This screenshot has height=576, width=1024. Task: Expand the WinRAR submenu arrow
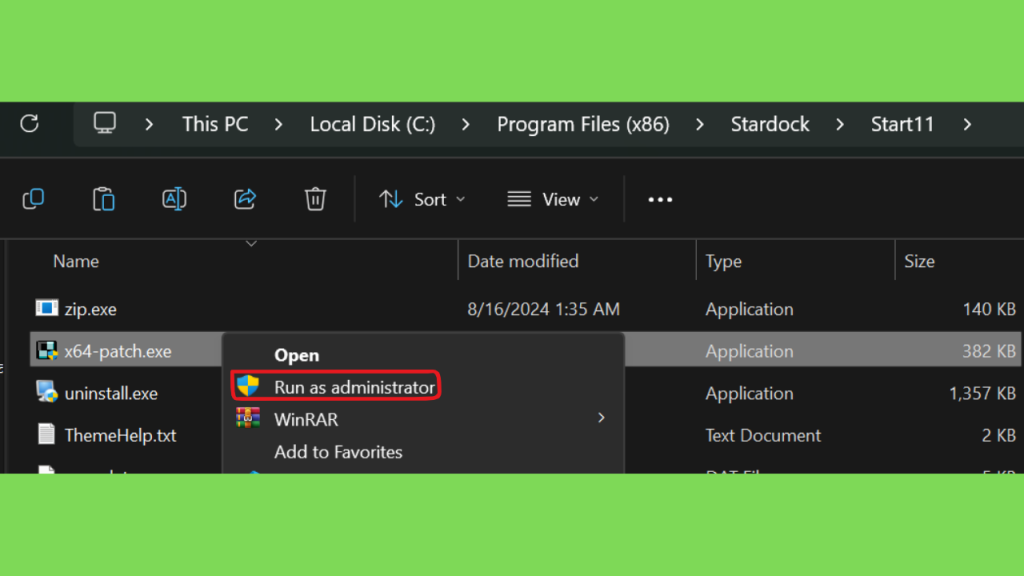[x=601, y=418]
